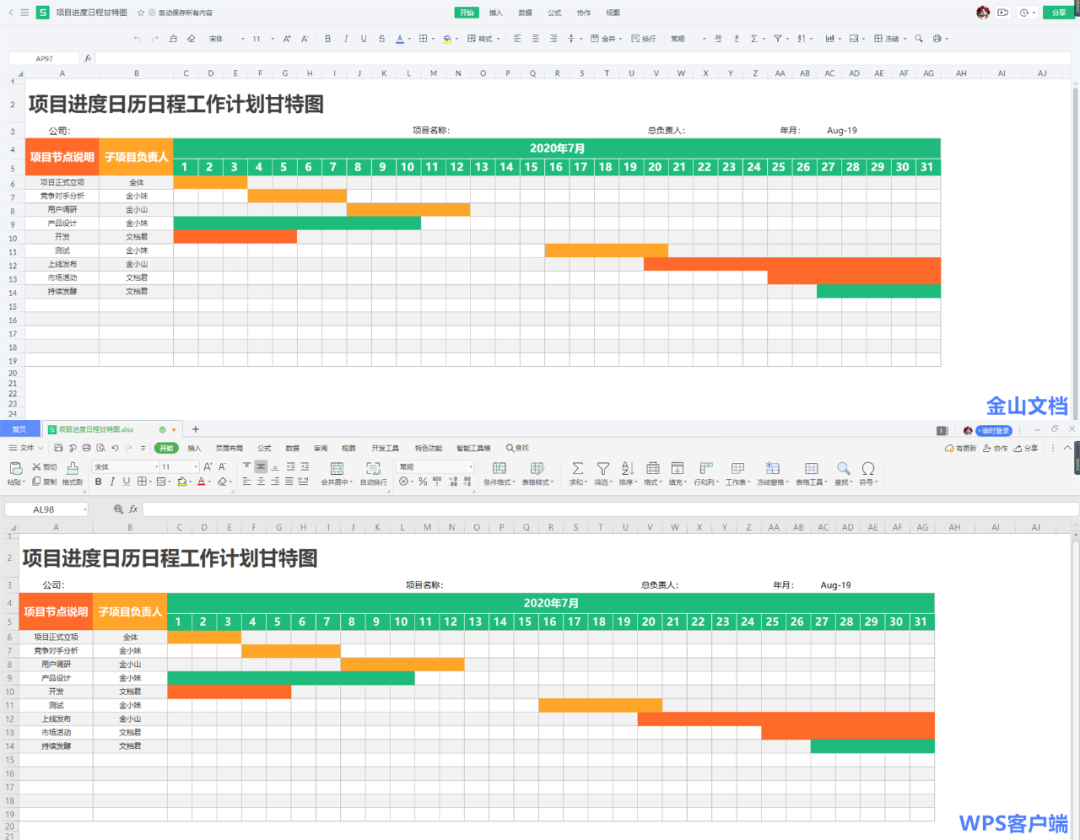Viewport: 1080px width, 840px height.
Task: Open the font size dropdown in WPS client
Action: [x=196, y=467]
